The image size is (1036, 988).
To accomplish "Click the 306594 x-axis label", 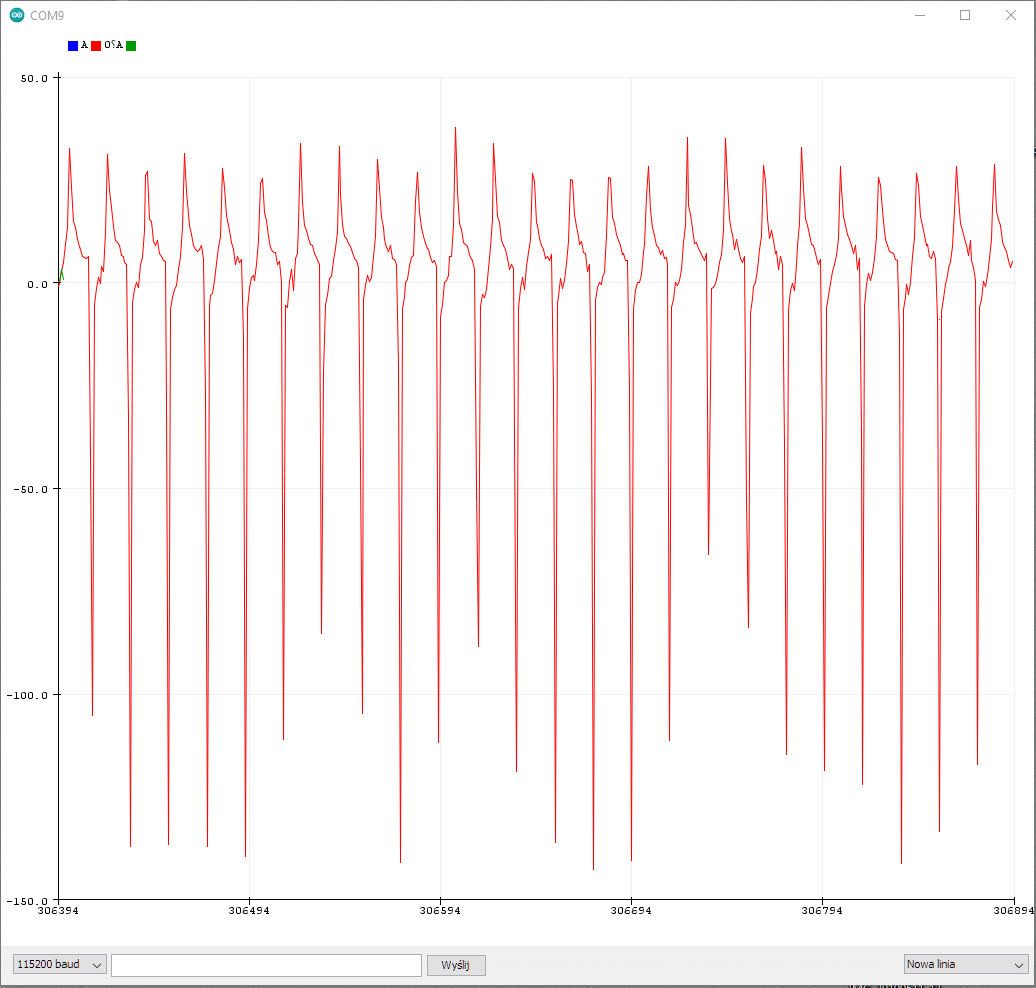I will (440, 911).
